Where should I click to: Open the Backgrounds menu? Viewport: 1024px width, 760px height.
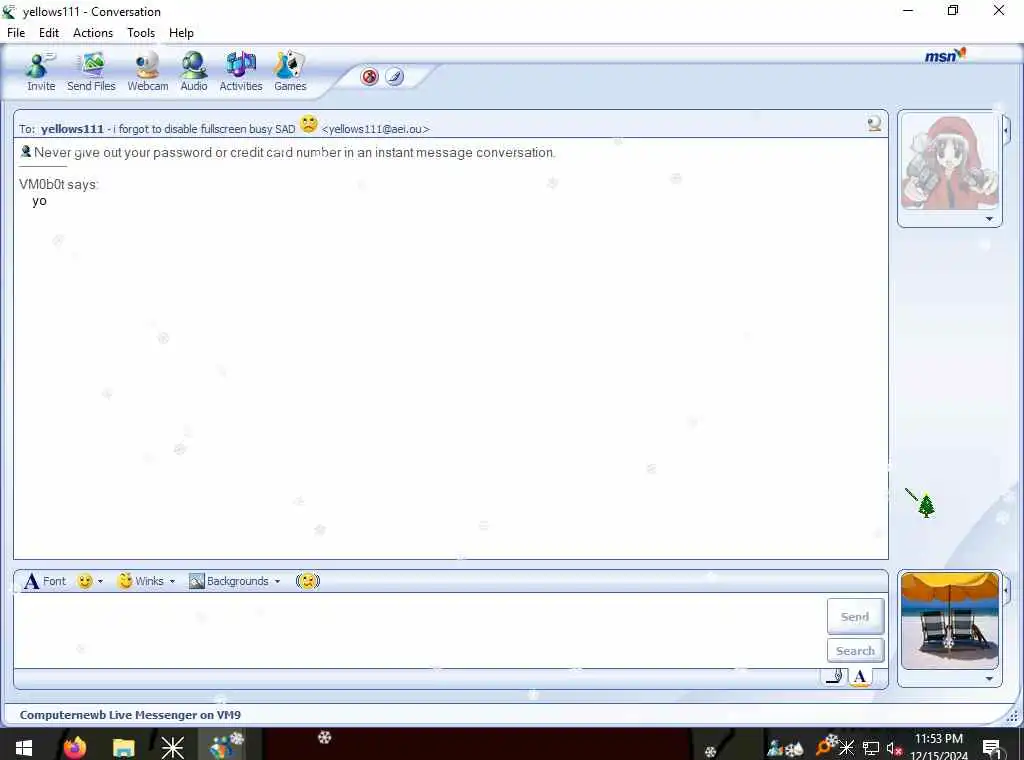tap(234, 581)
